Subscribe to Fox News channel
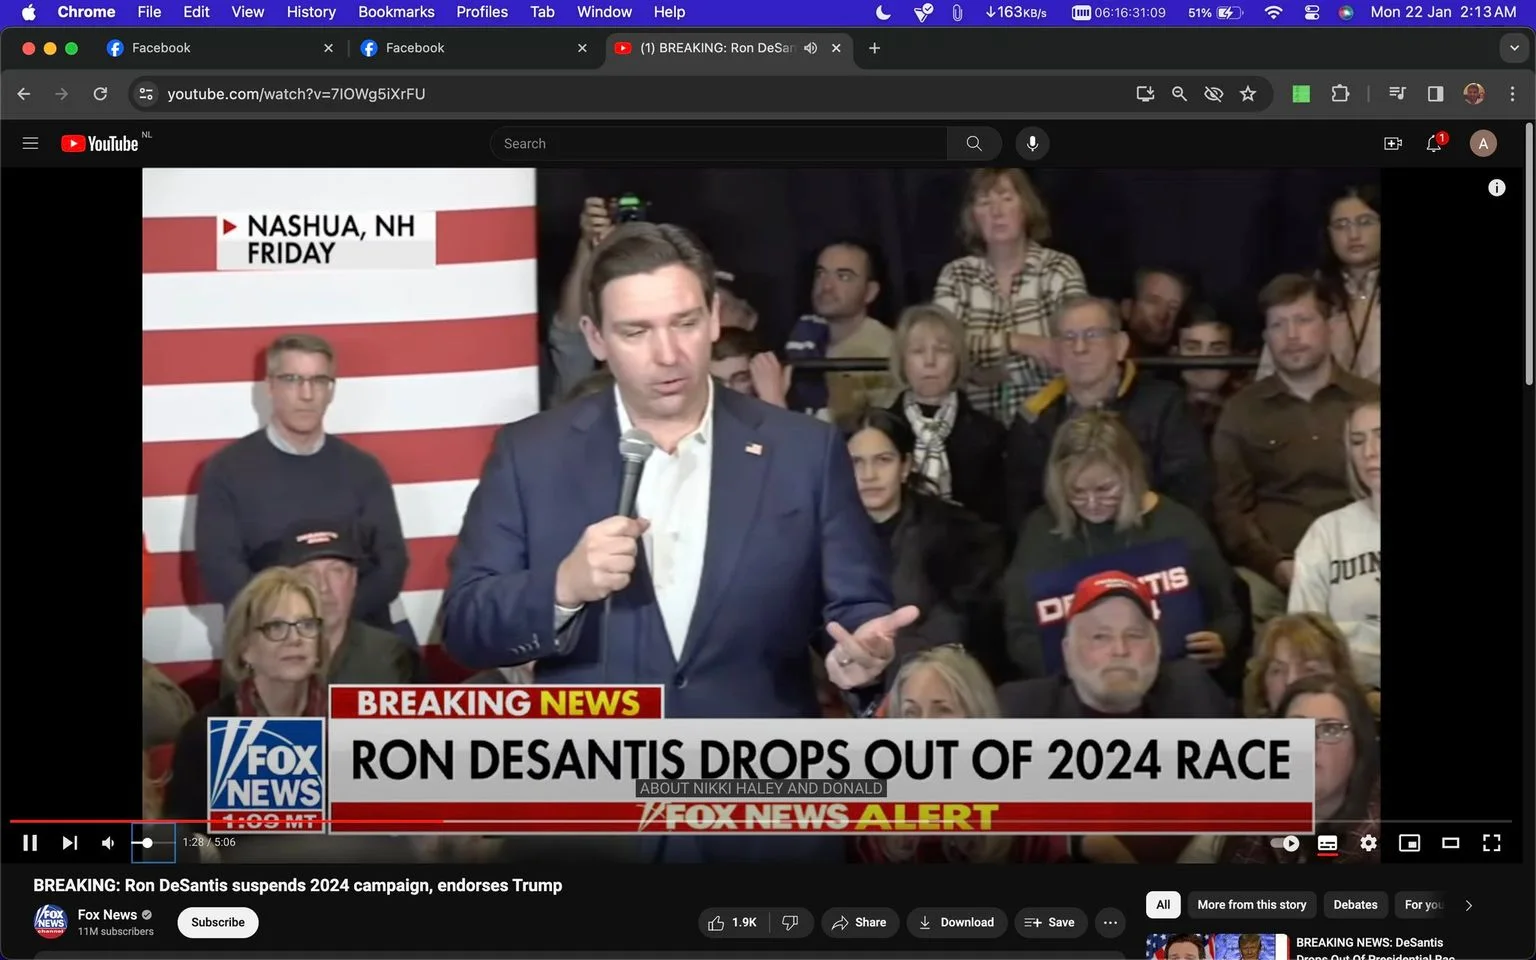This screenshot has height=960, width=1536. point(218,922)
